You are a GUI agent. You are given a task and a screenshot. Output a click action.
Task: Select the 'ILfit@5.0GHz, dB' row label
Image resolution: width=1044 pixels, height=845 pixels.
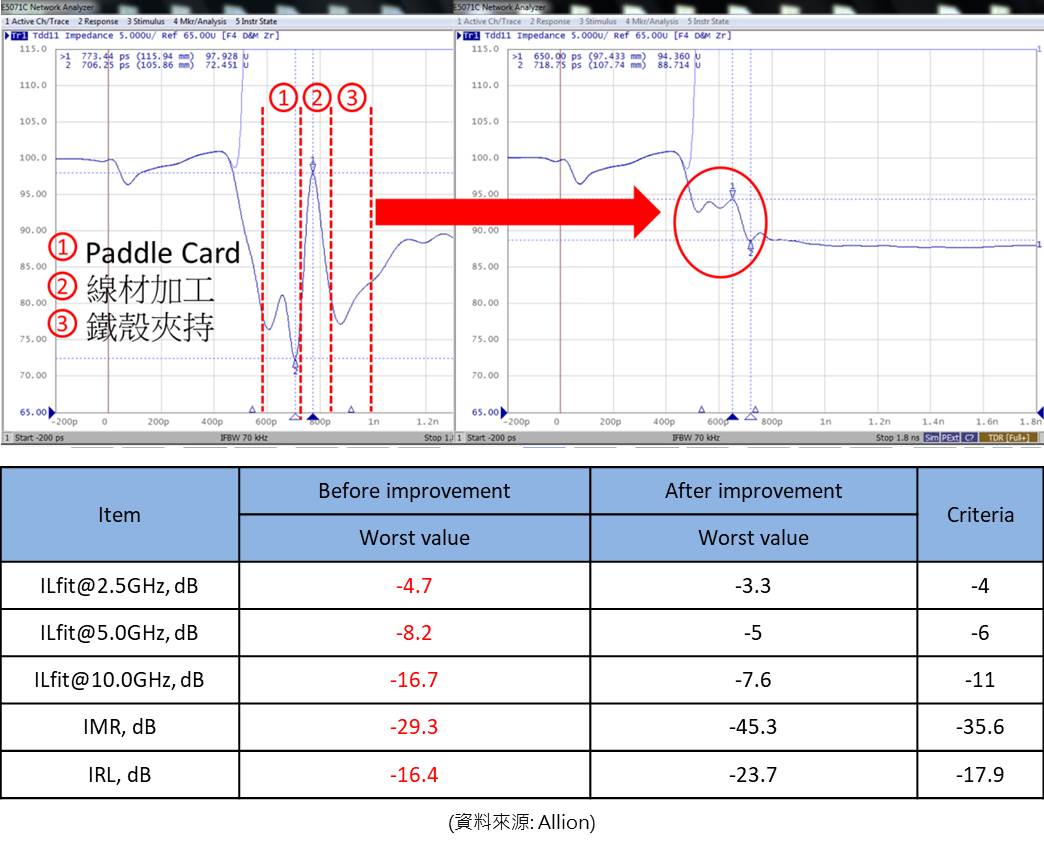click(x=119, y=633)
